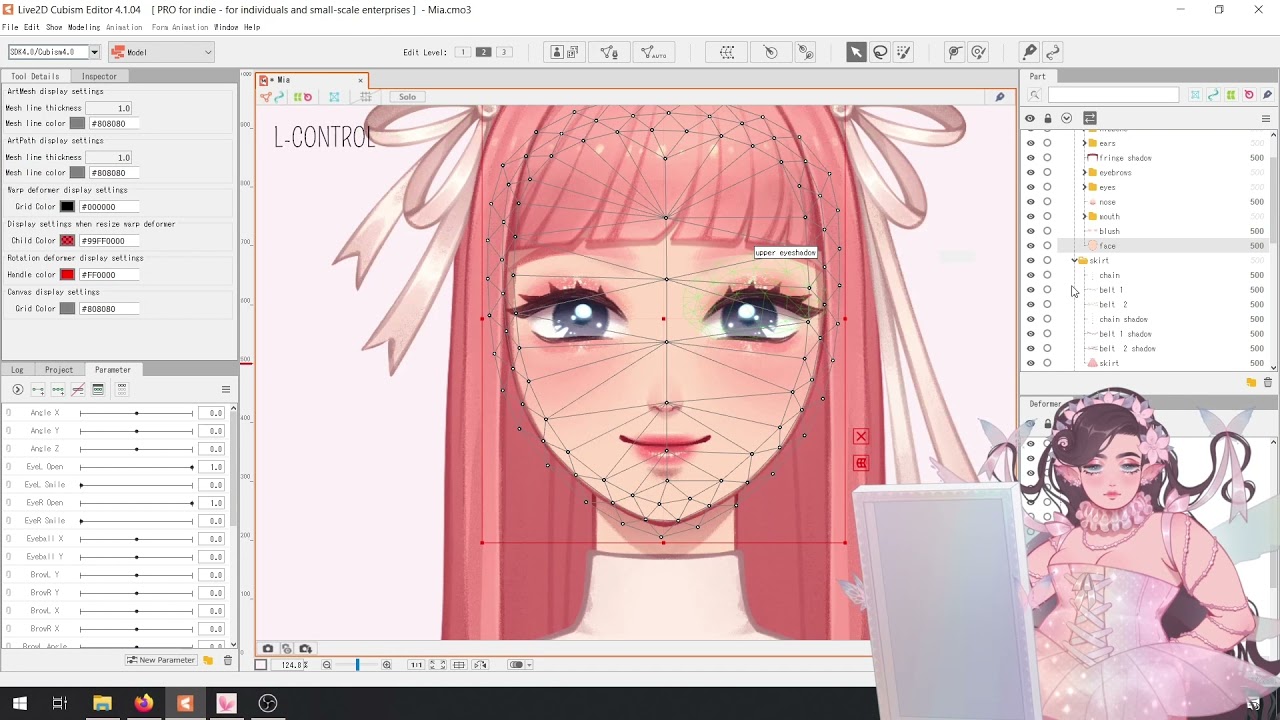
Task: Switch to the Project tab
Action: [x=59, y=370]
